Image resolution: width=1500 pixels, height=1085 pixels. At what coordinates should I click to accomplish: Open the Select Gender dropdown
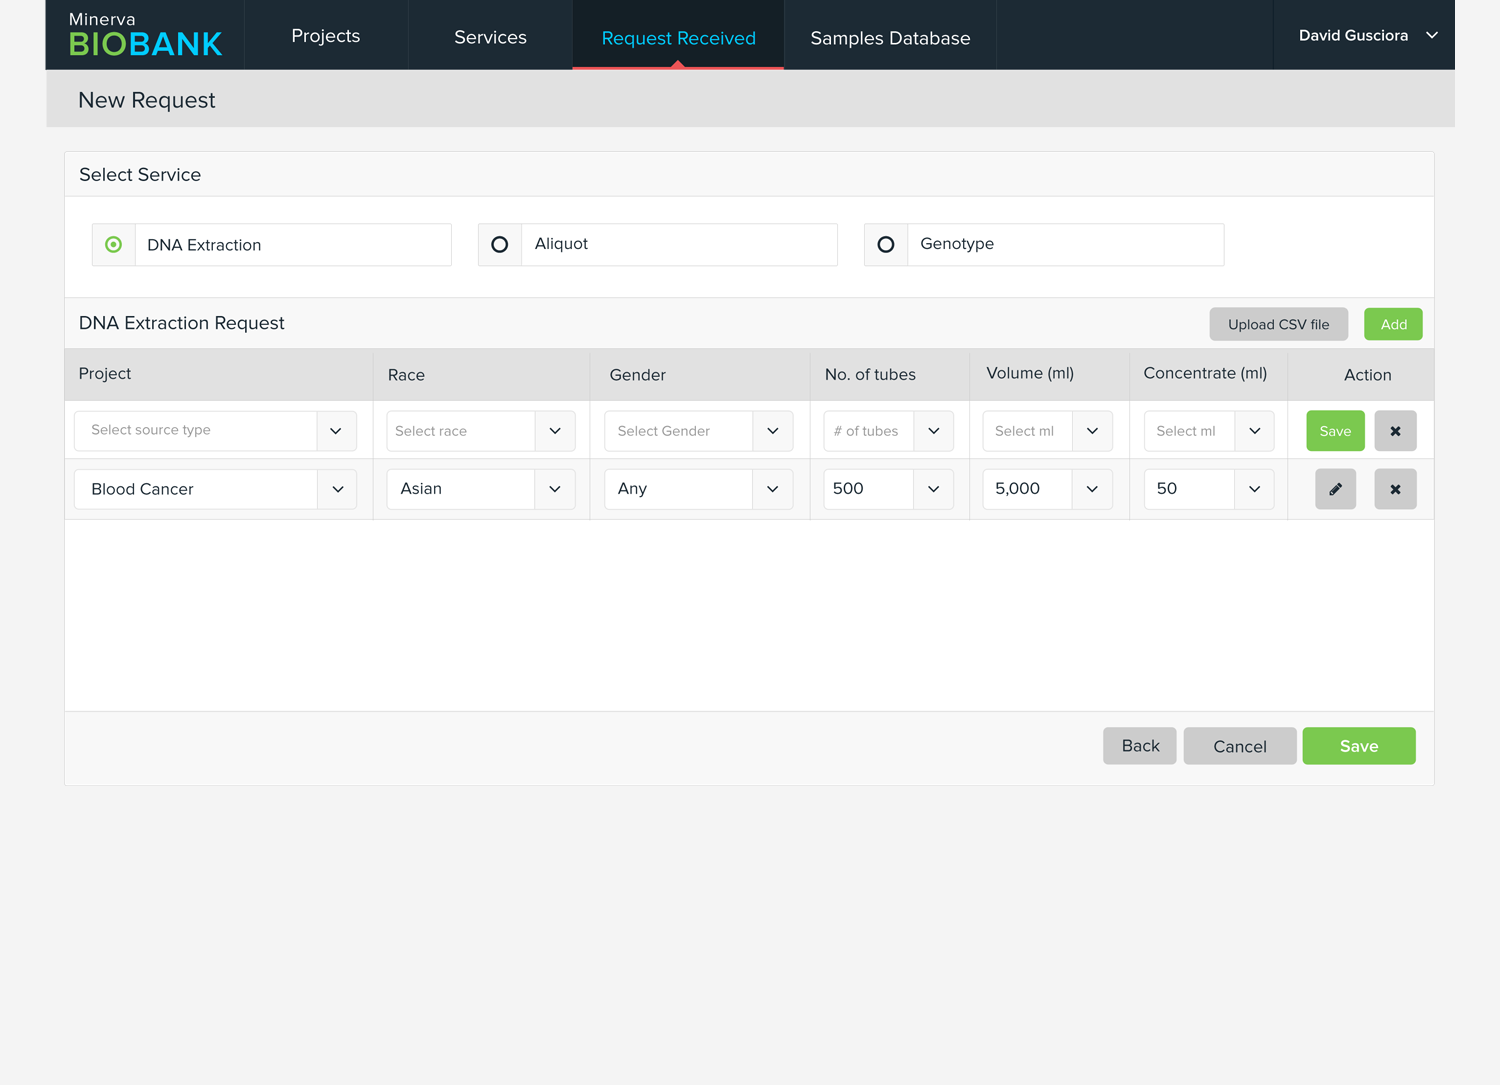point(698,431)
